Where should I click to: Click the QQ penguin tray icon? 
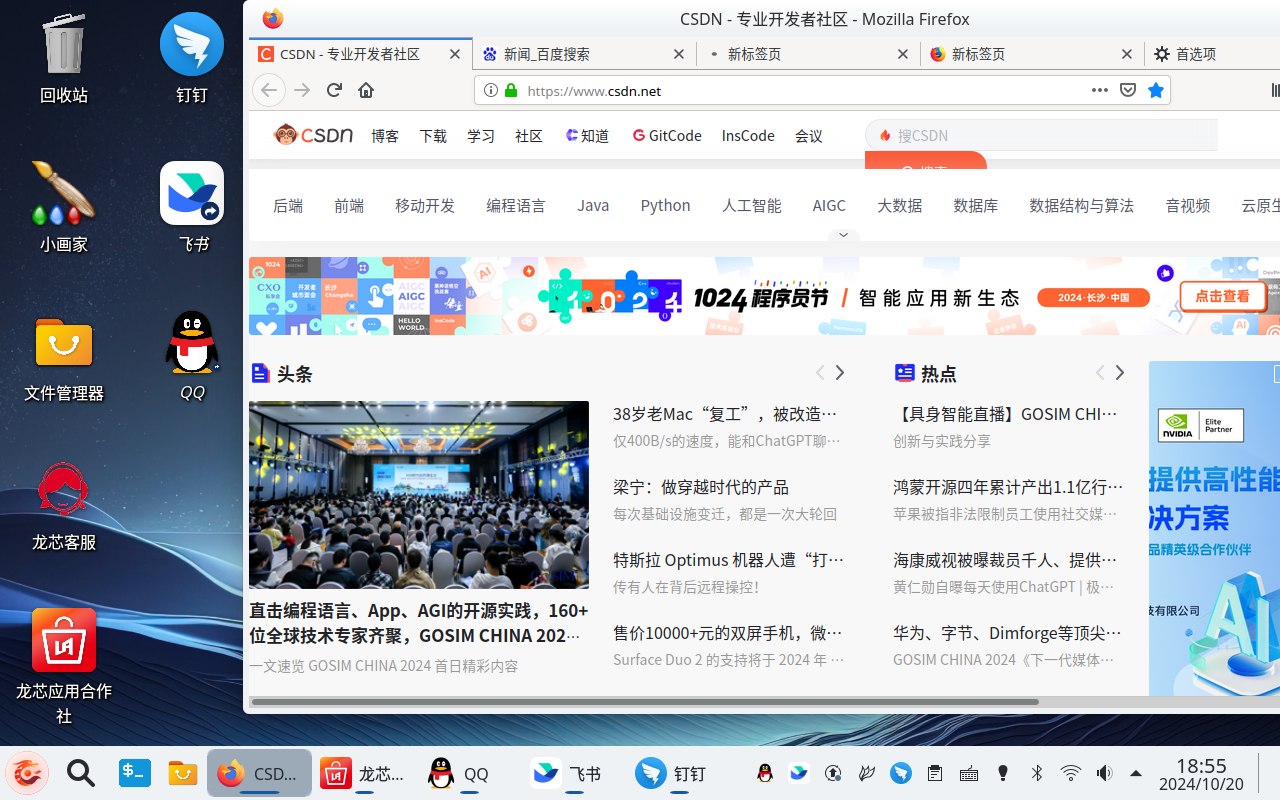[765, 773]
